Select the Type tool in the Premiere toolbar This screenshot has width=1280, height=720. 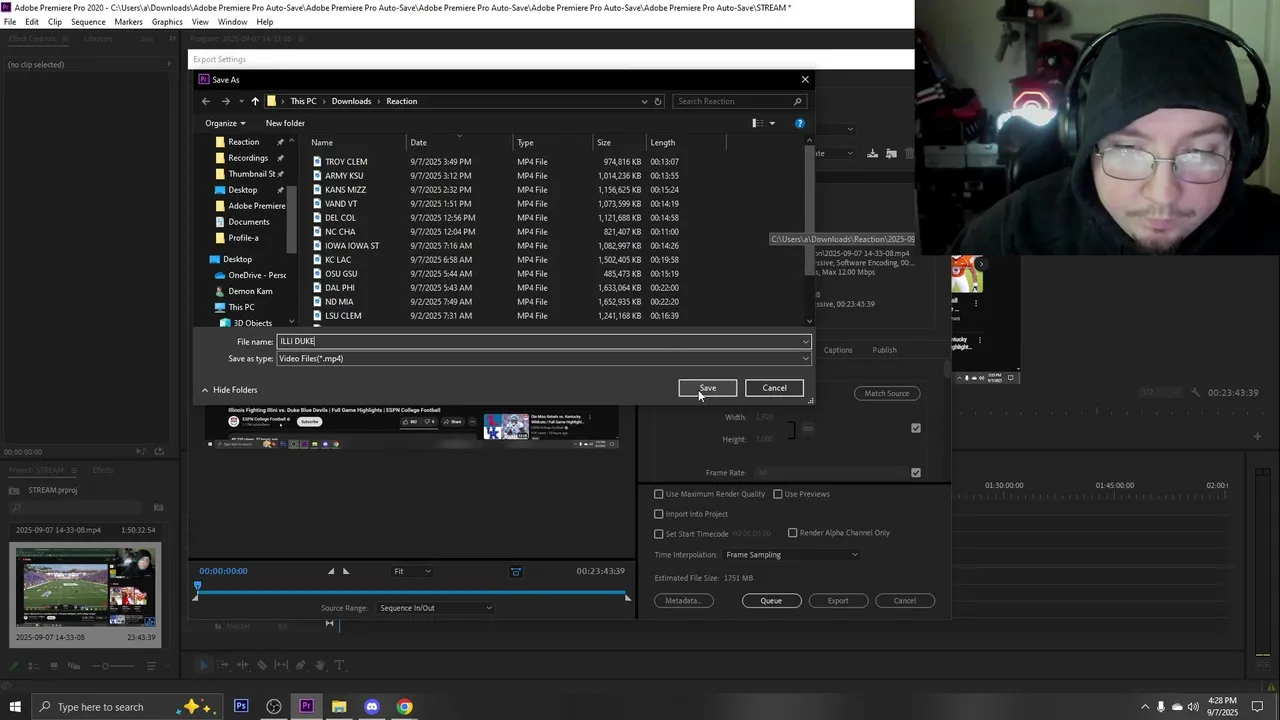tap(339, 665)
